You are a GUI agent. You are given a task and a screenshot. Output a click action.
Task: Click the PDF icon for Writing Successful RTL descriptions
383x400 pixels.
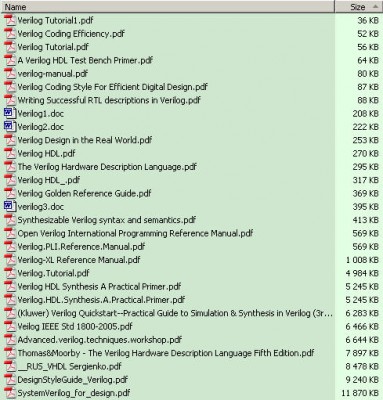click(10, 100)
